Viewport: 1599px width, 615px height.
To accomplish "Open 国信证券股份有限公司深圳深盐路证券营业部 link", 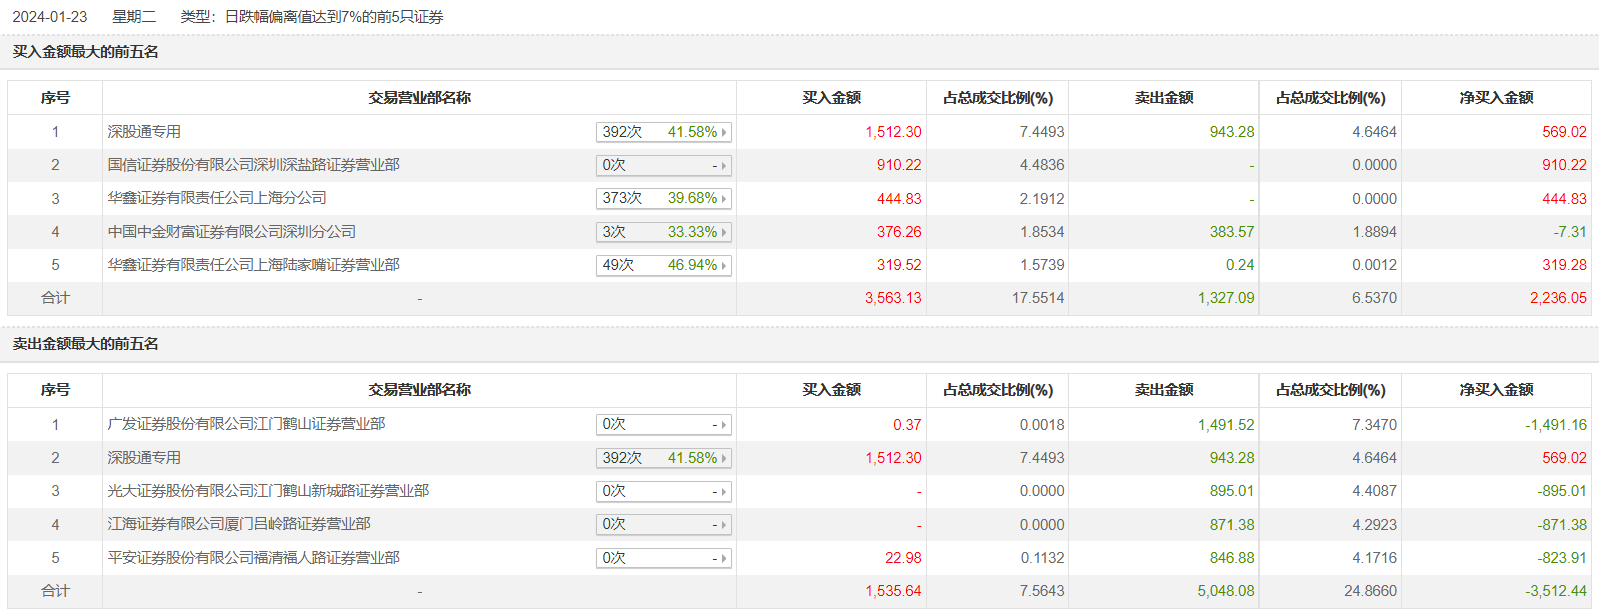I will coord(253,165).
